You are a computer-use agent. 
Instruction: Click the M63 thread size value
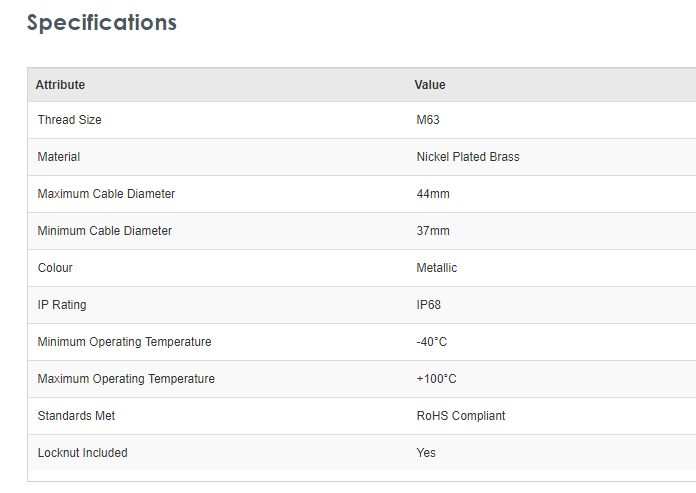[x=428, y=120]
